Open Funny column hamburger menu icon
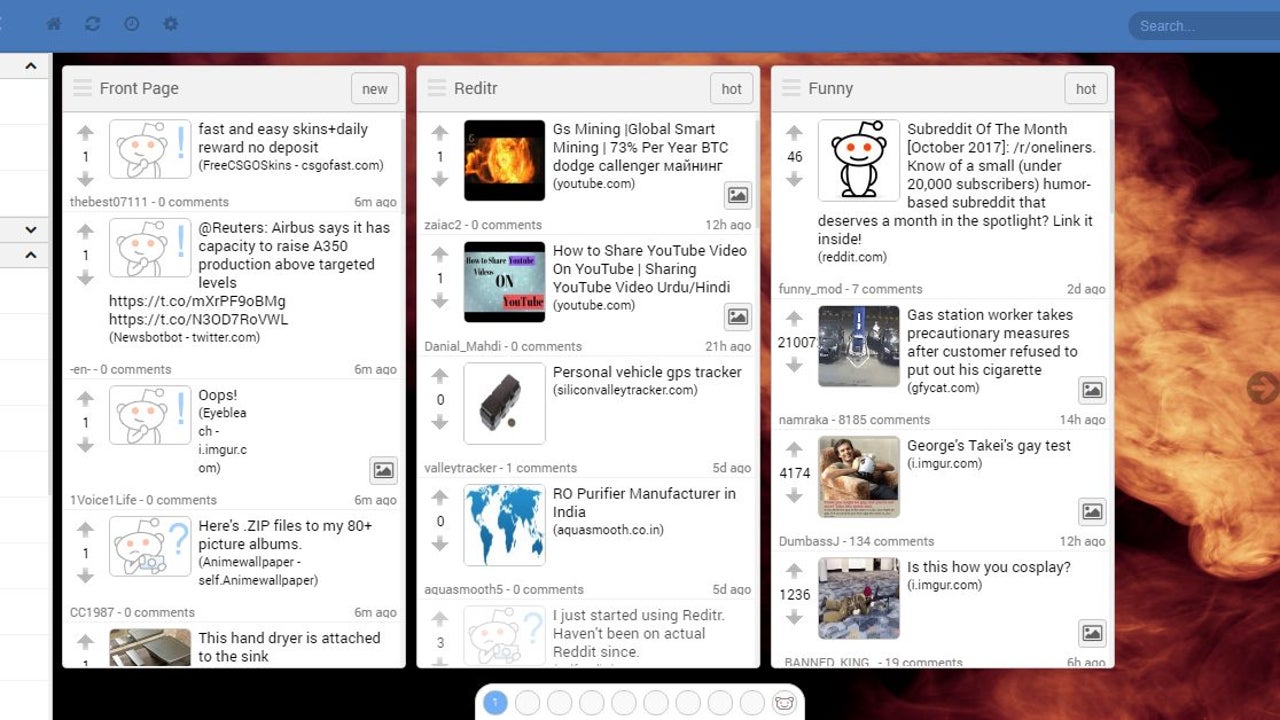This screenshot has width=1280, height=720. click(x=791, y=88)
